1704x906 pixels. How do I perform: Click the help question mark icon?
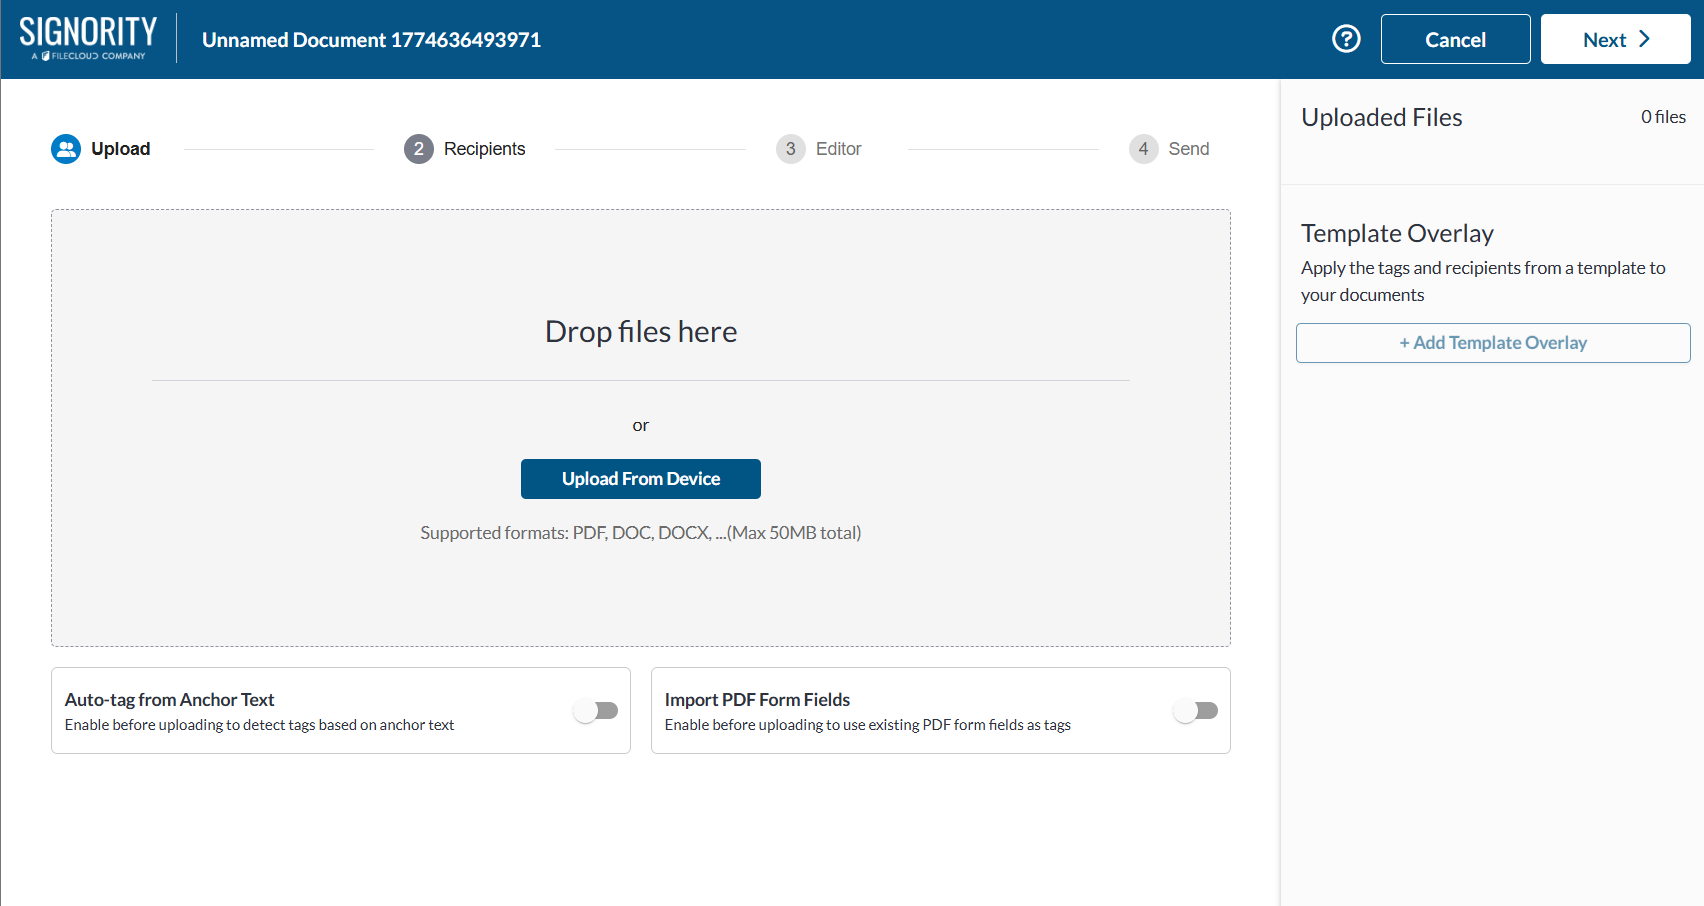pyautogui.click(x=1346, y=39)
